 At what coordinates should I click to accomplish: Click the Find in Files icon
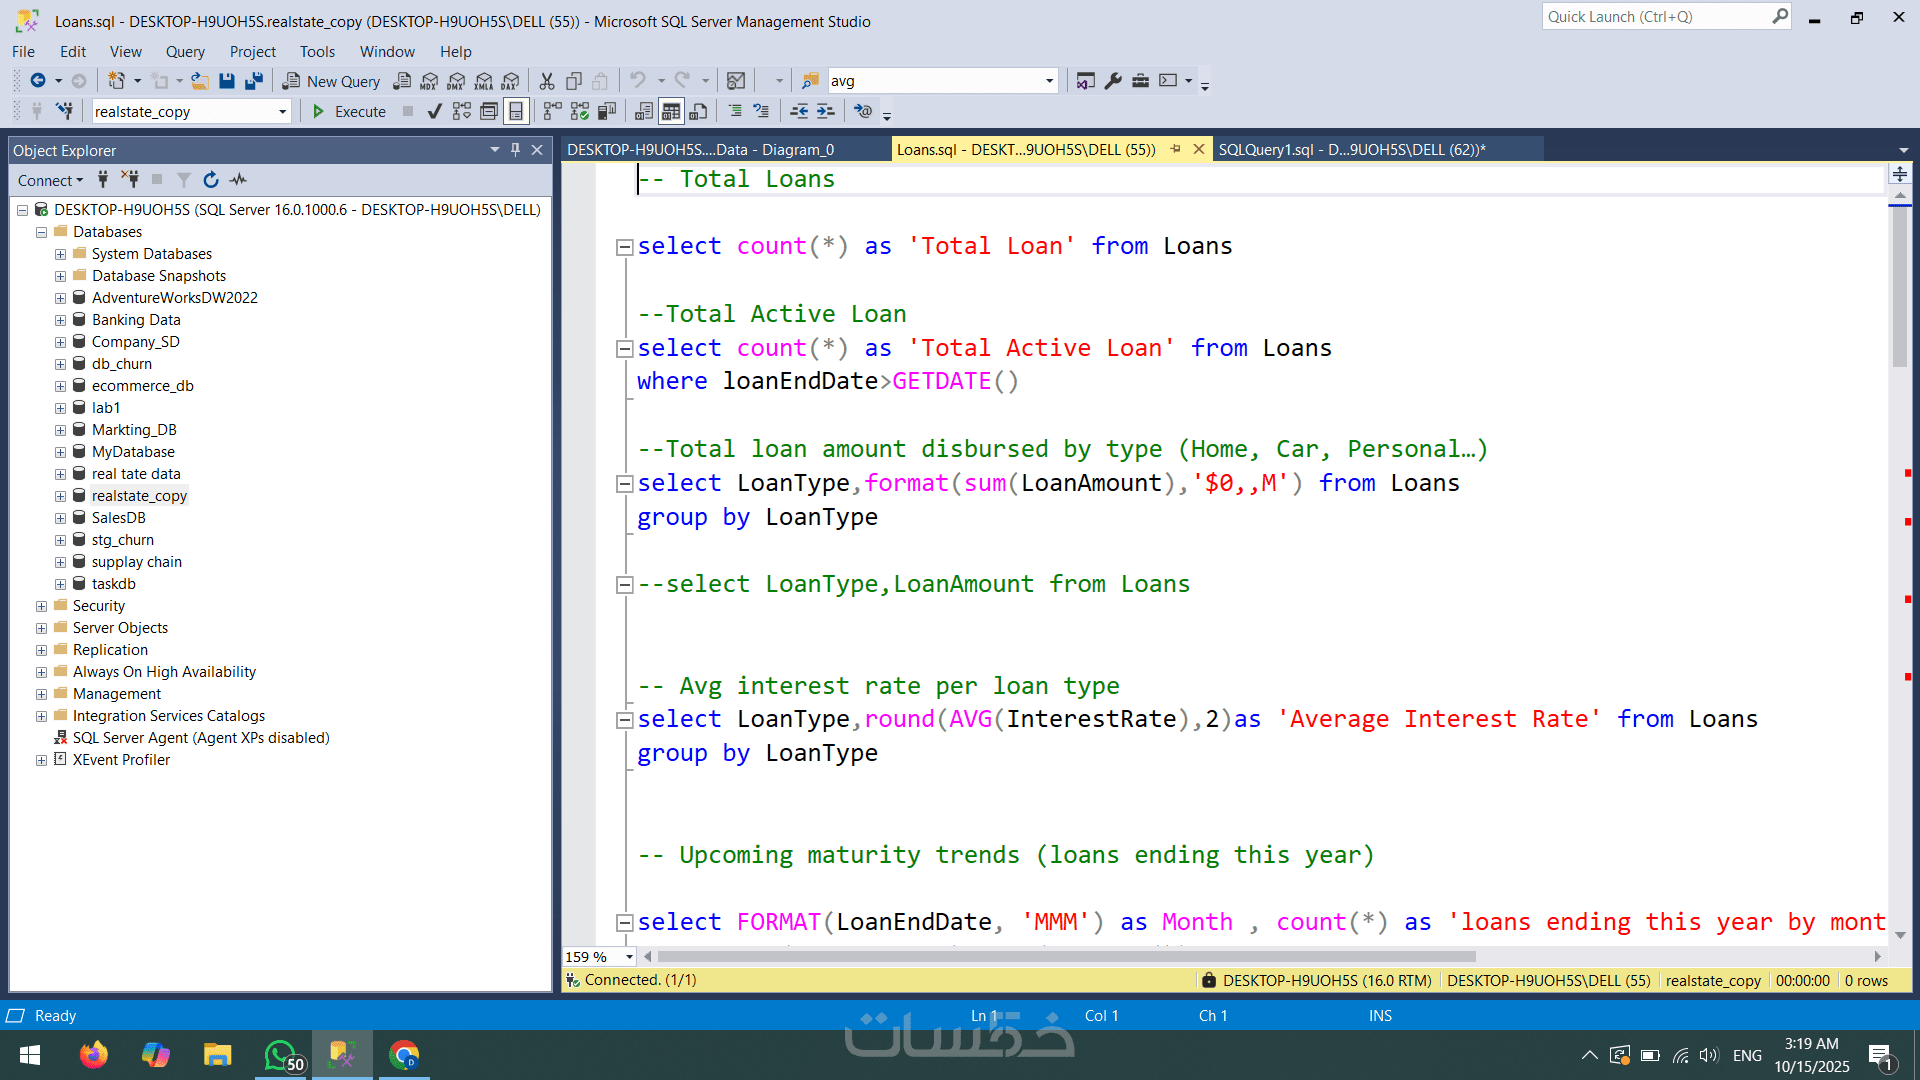(810, 81)
